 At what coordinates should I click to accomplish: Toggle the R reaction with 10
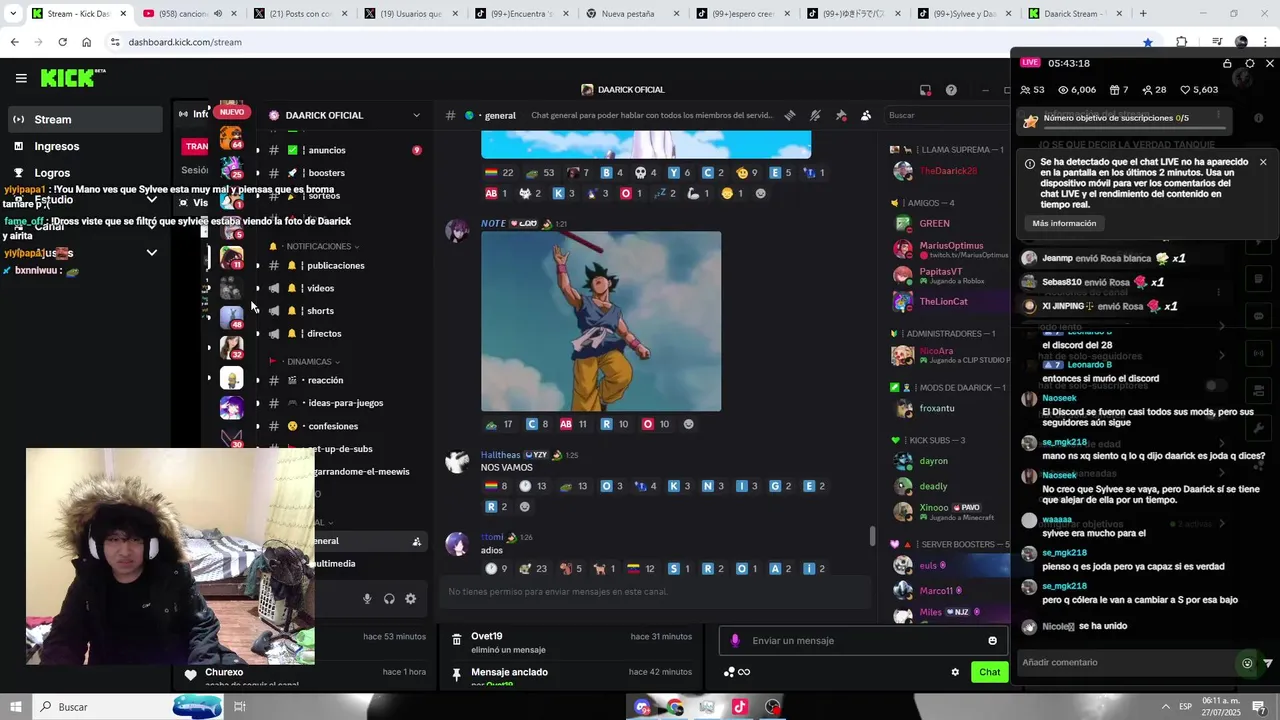(614, 424)
